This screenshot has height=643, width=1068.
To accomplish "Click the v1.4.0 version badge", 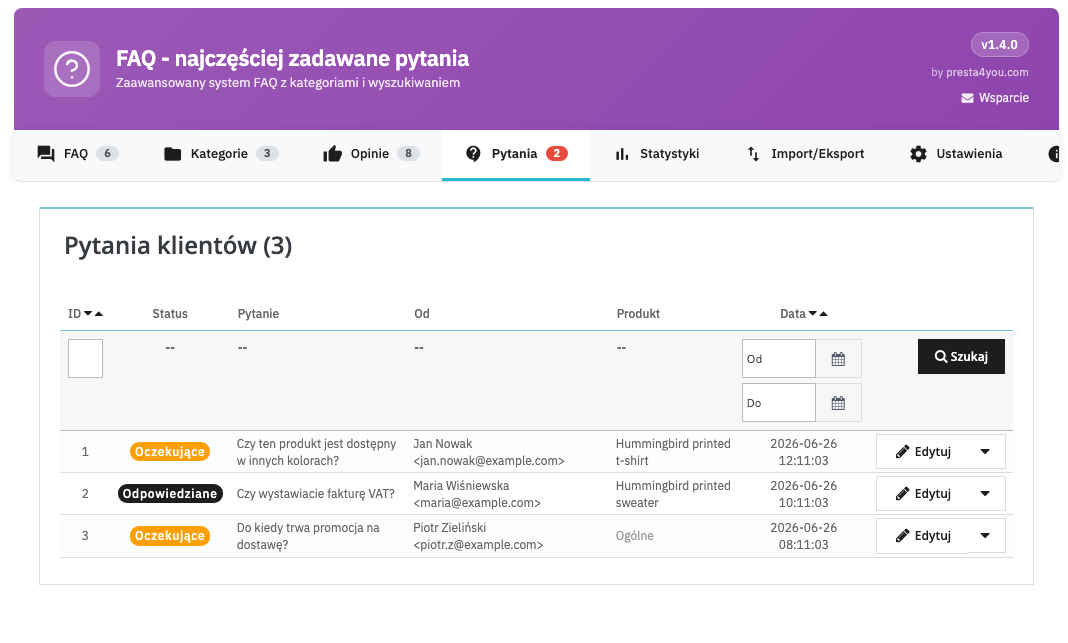I will coord(999,45).
